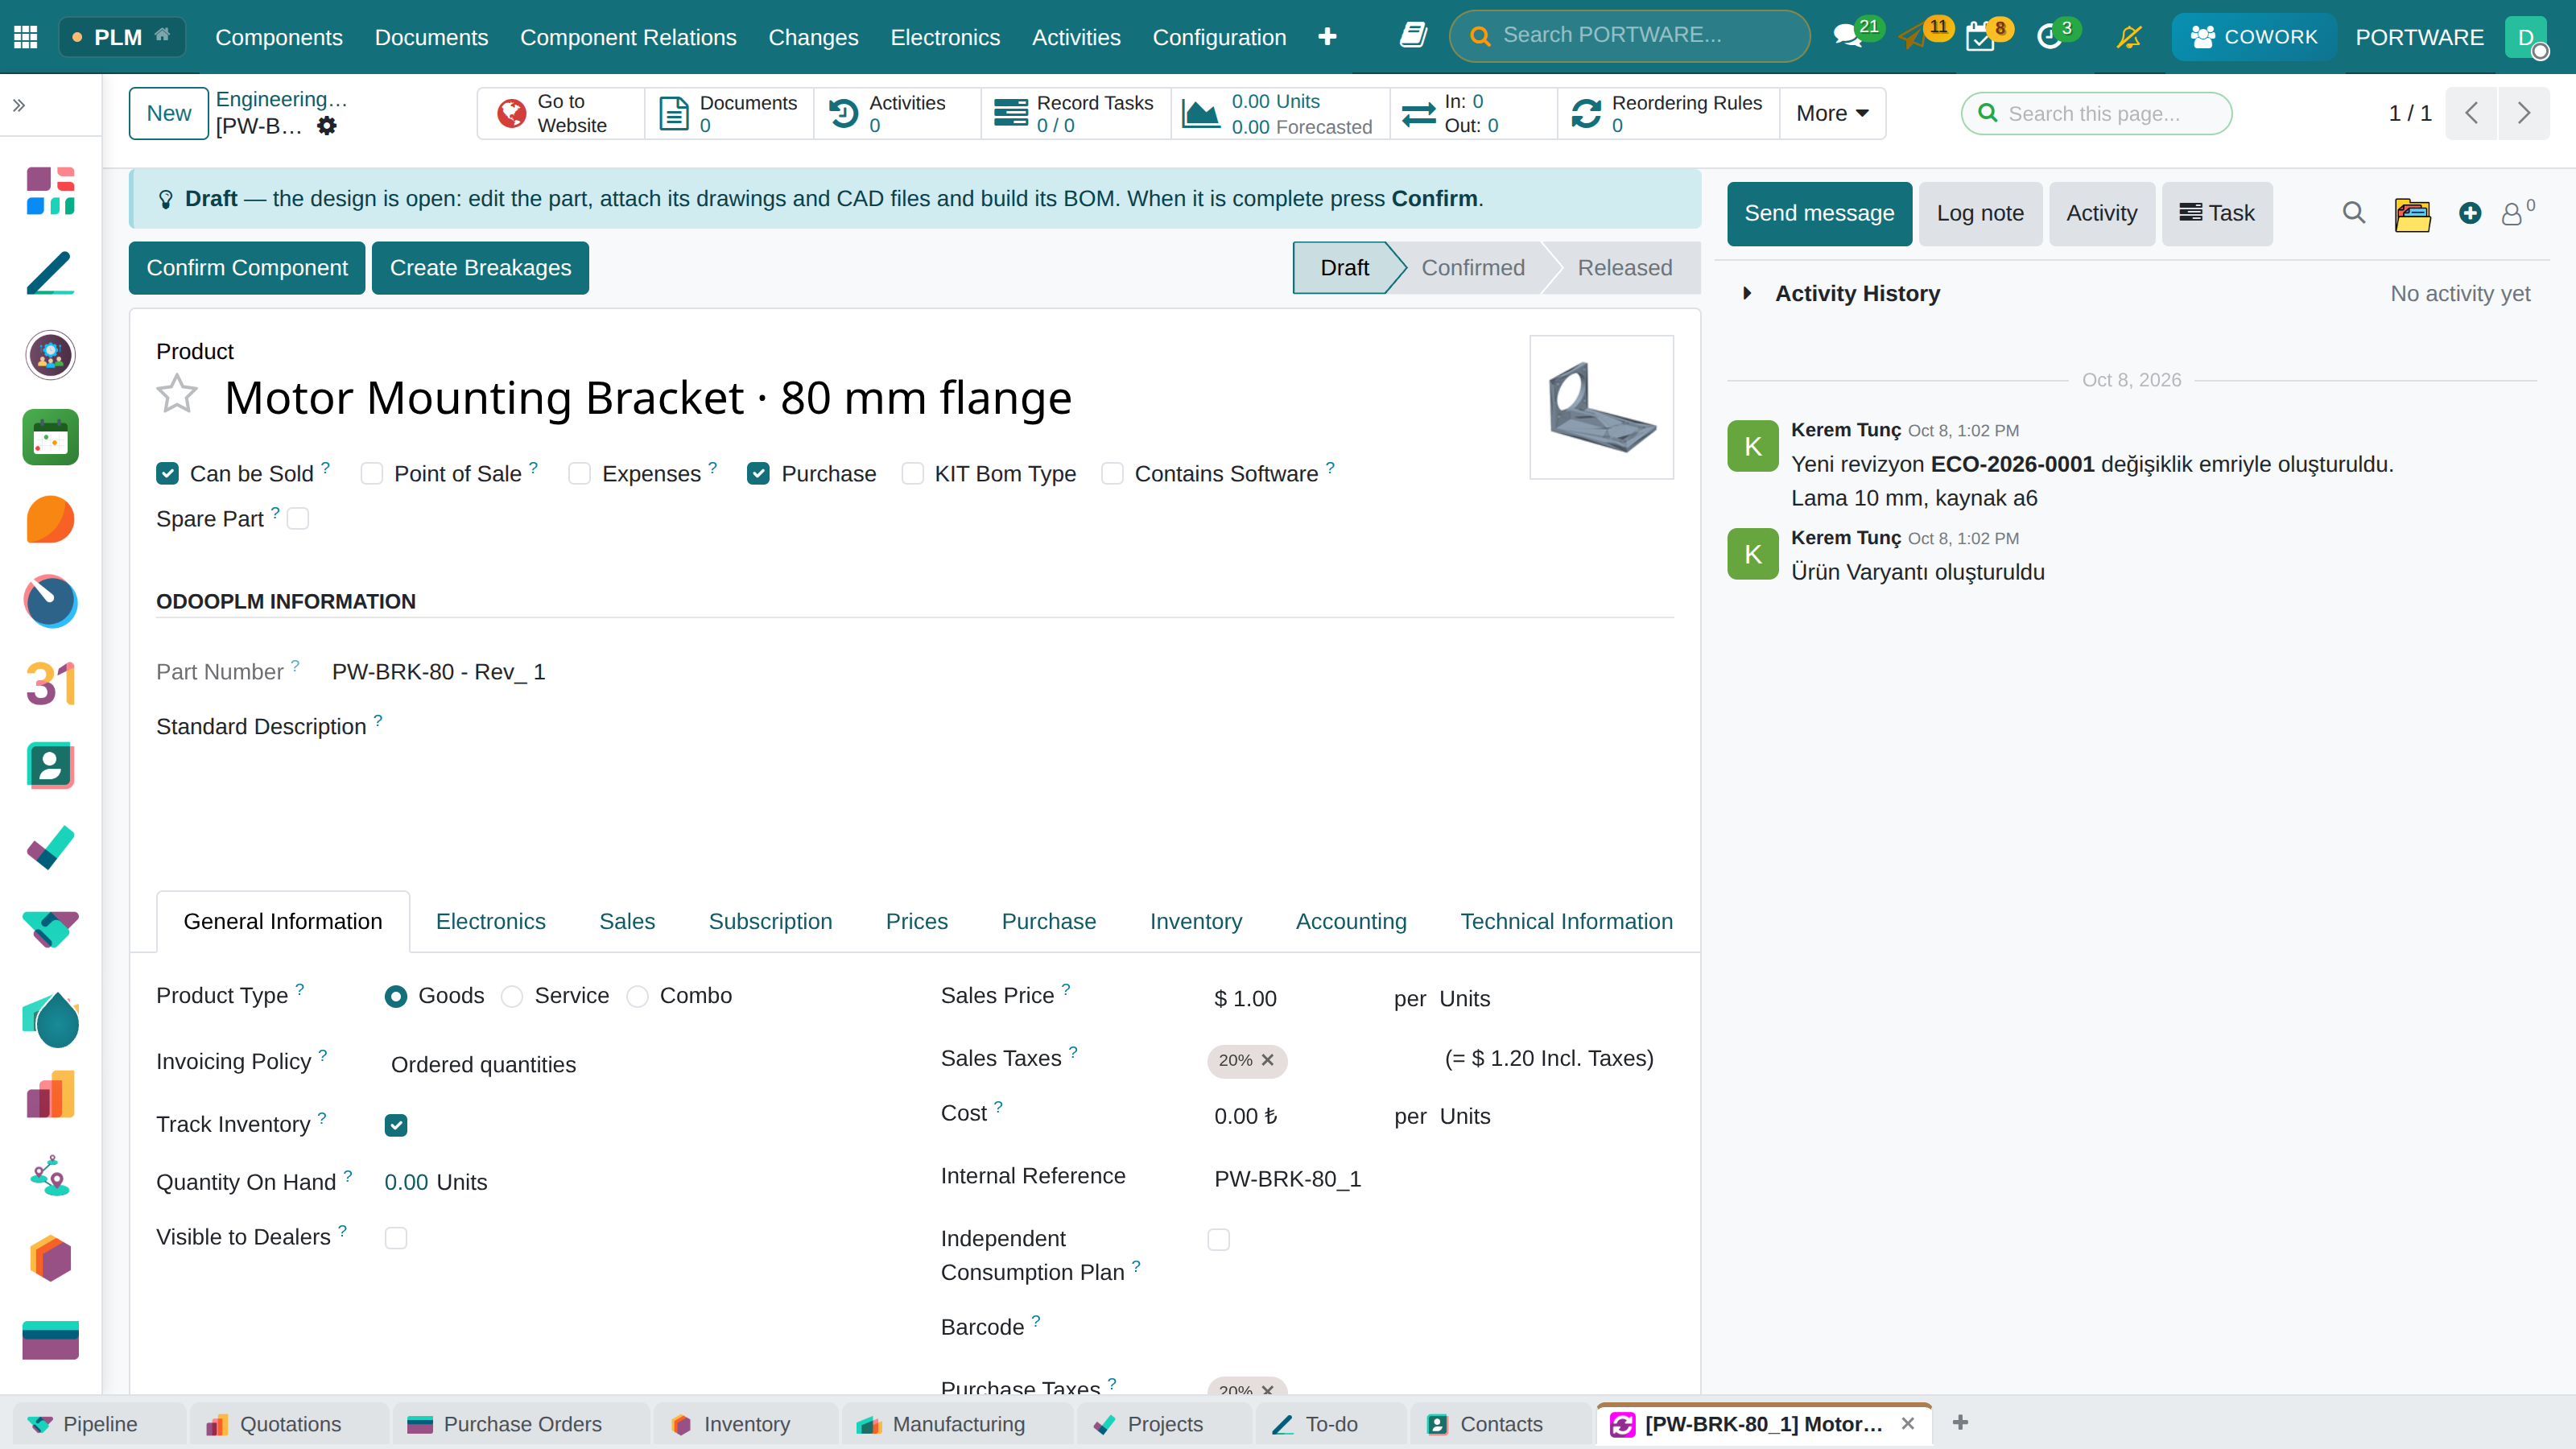Image resolution: width=2576 pixels, height=1449 pixels.
Task: Click the knowledge book icon in navbar
Action: pyautogui.click(x=1412, y=36)
